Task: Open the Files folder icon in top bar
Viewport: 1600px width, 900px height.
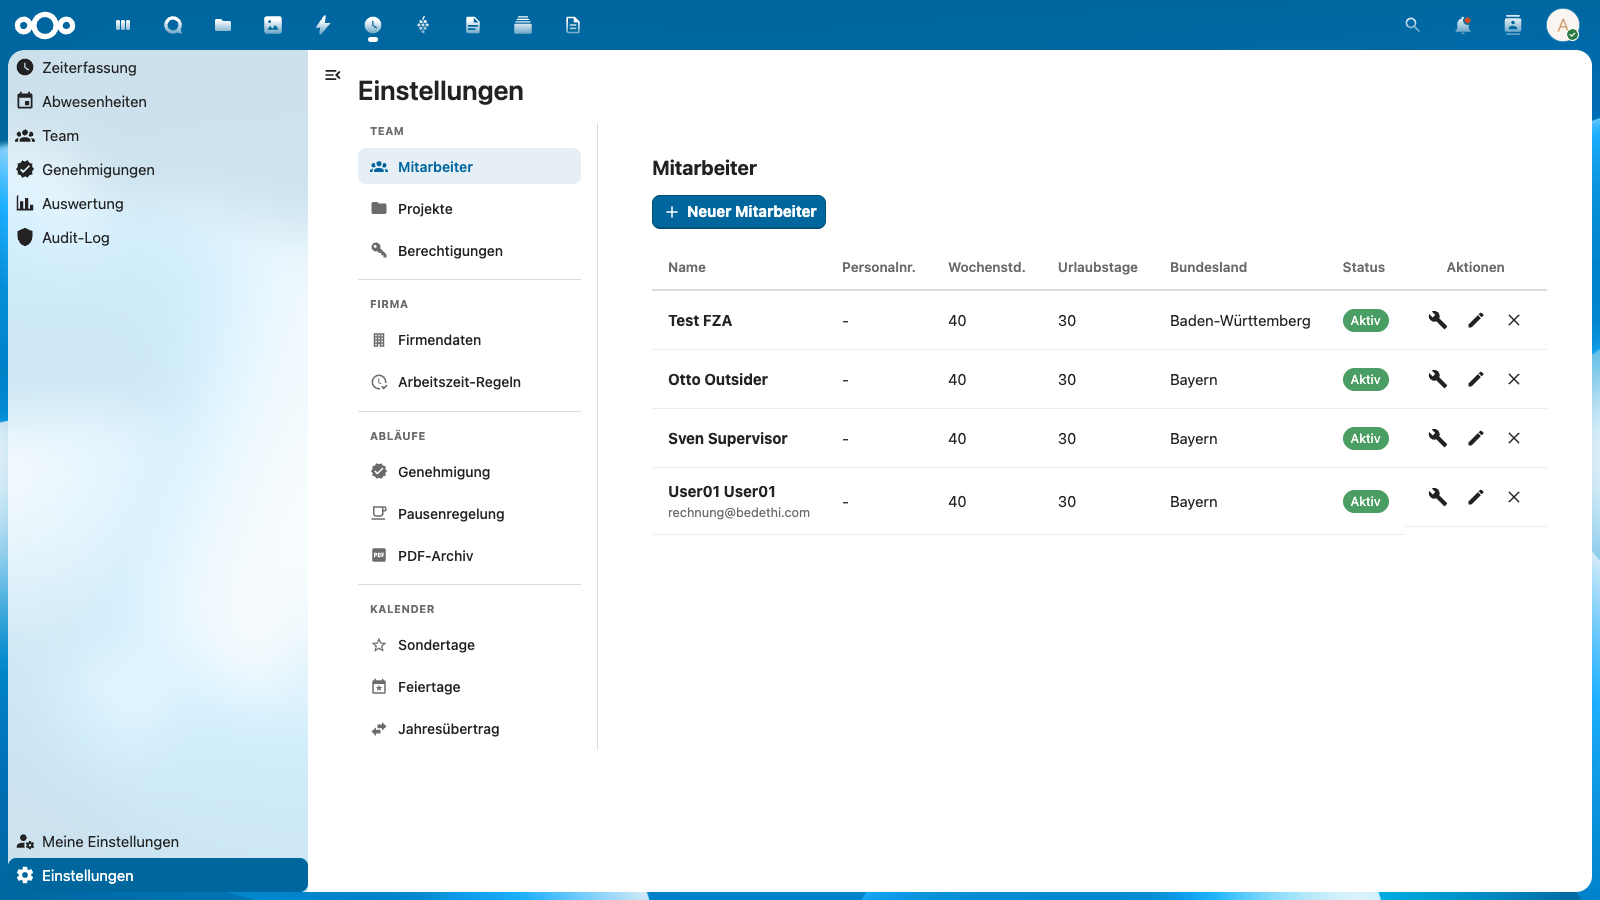Action: tap(223, 25)
